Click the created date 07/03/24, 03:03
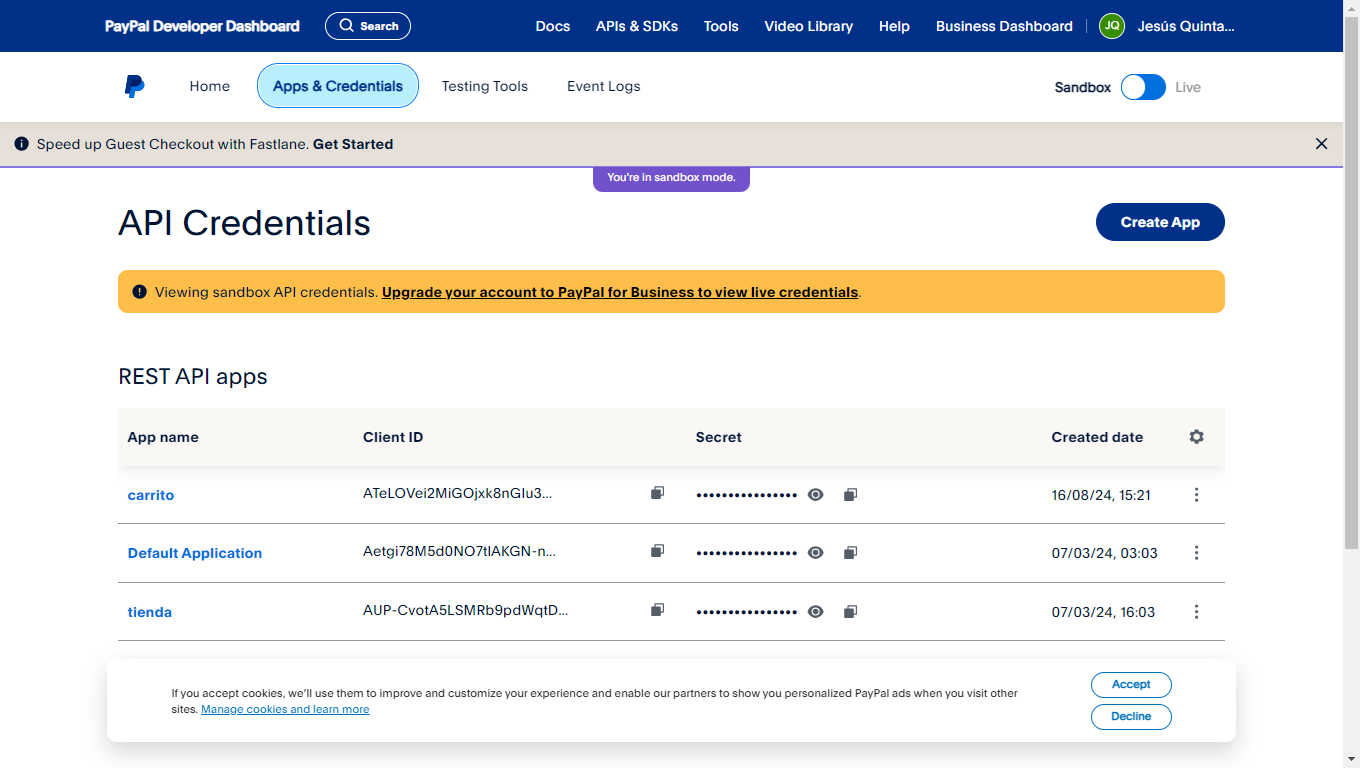The height and width of the screenshot is (768, 1360). click(x=1104, y=553)
